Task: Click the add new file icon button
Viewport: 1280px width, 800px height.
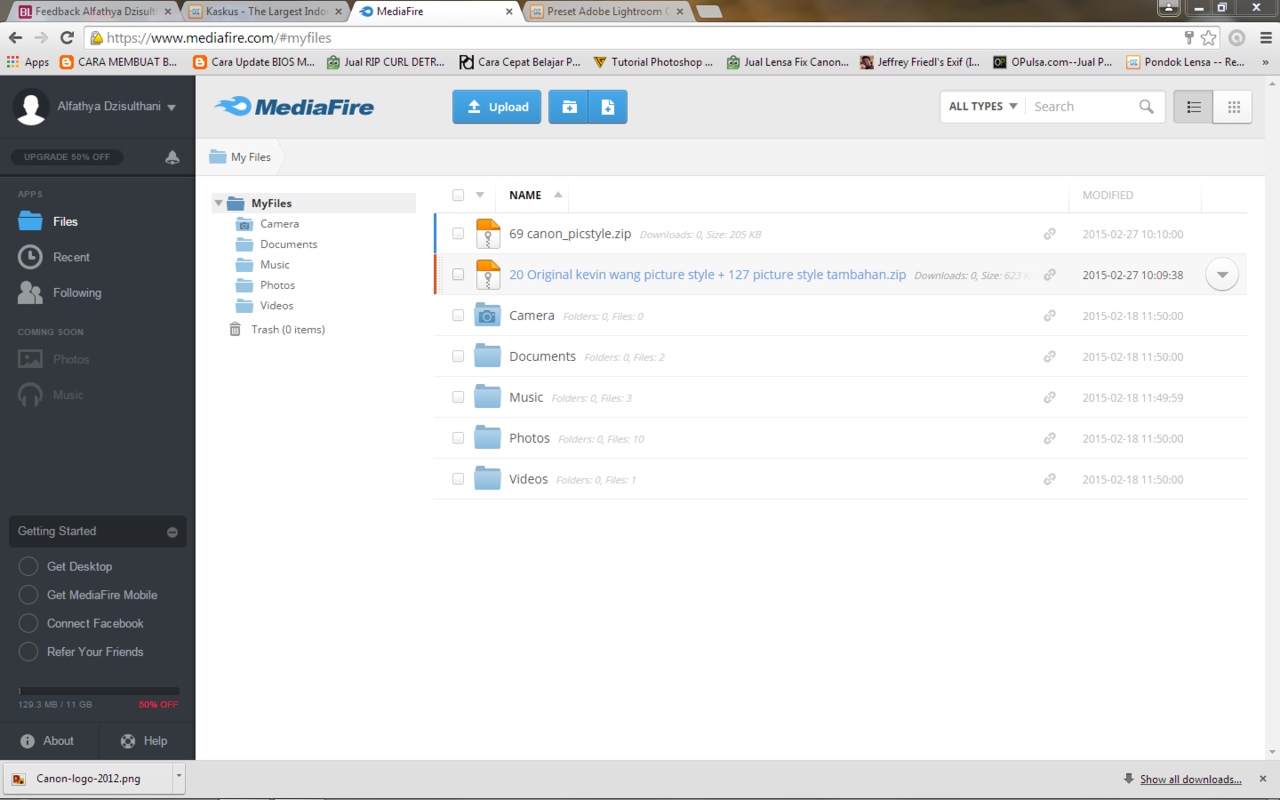Action: click(608, 107)
